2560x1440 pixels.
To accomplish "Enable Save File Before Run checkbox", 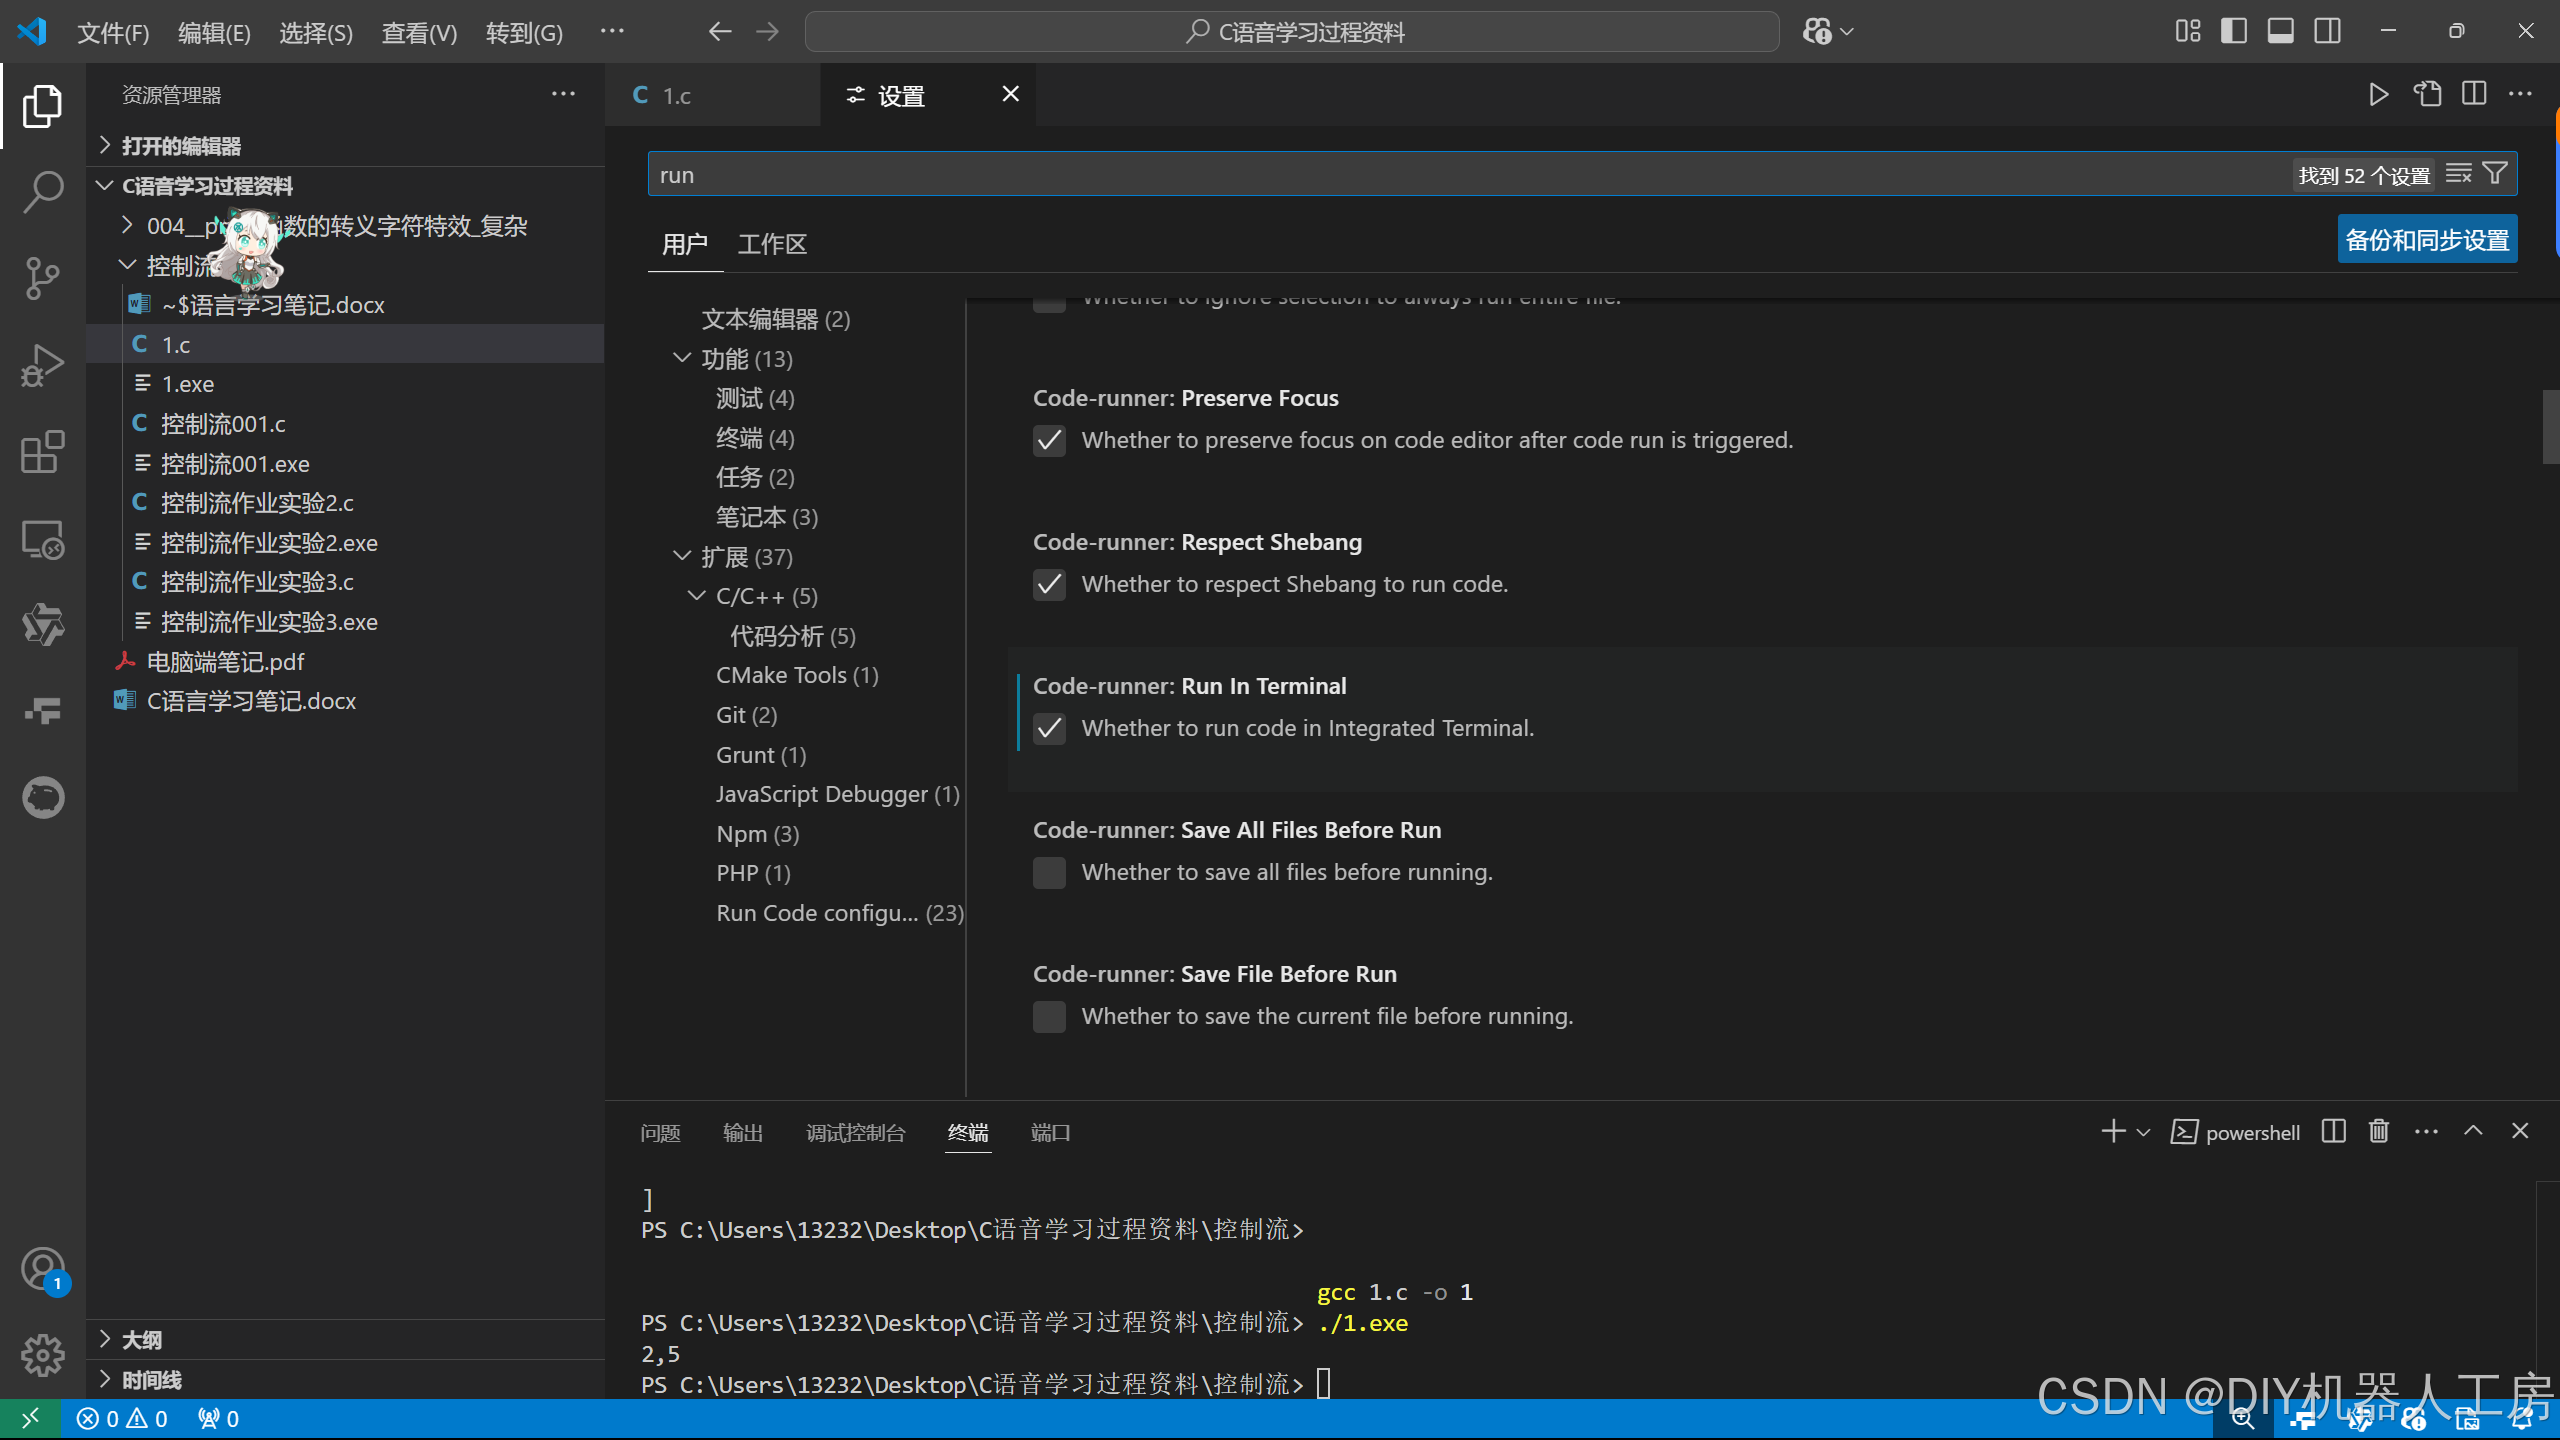I will pyautogui.click(x=1049, y=1016).
